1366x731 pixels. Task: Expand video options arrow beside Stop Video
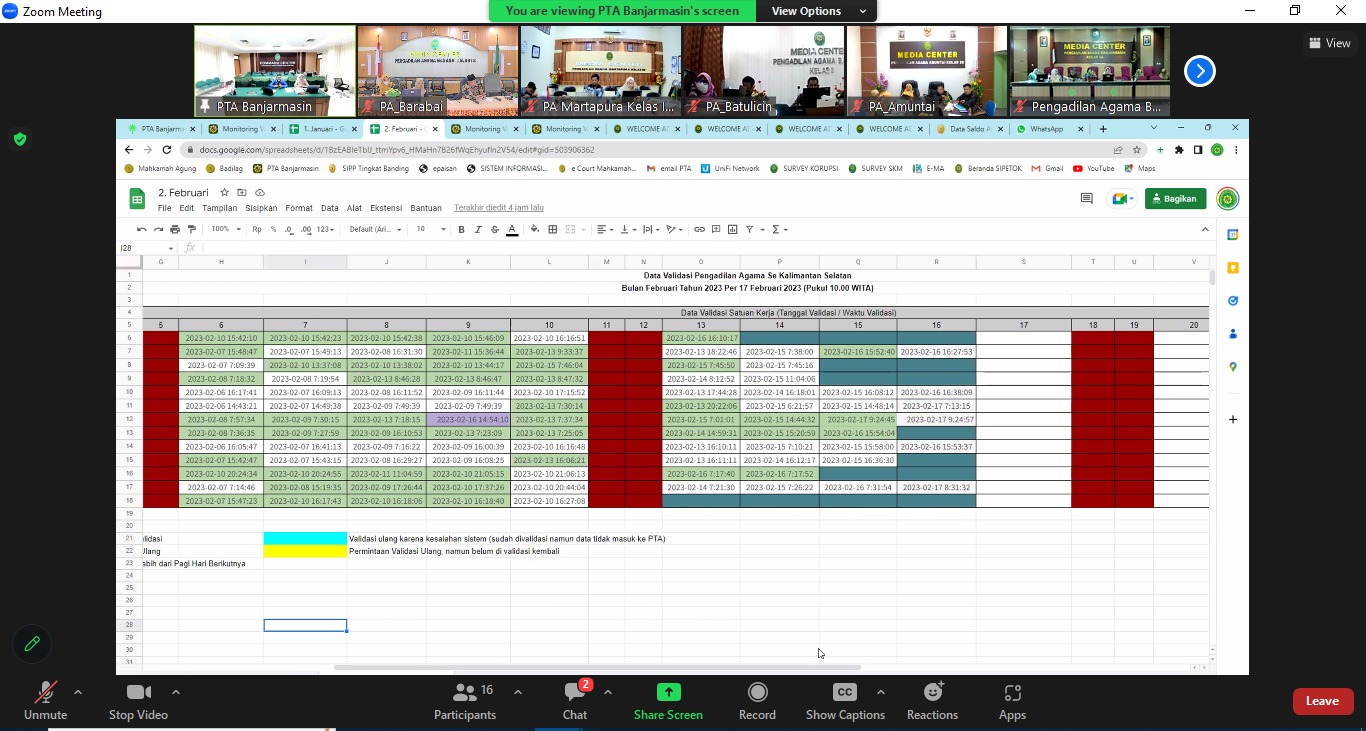coord(176,692)
